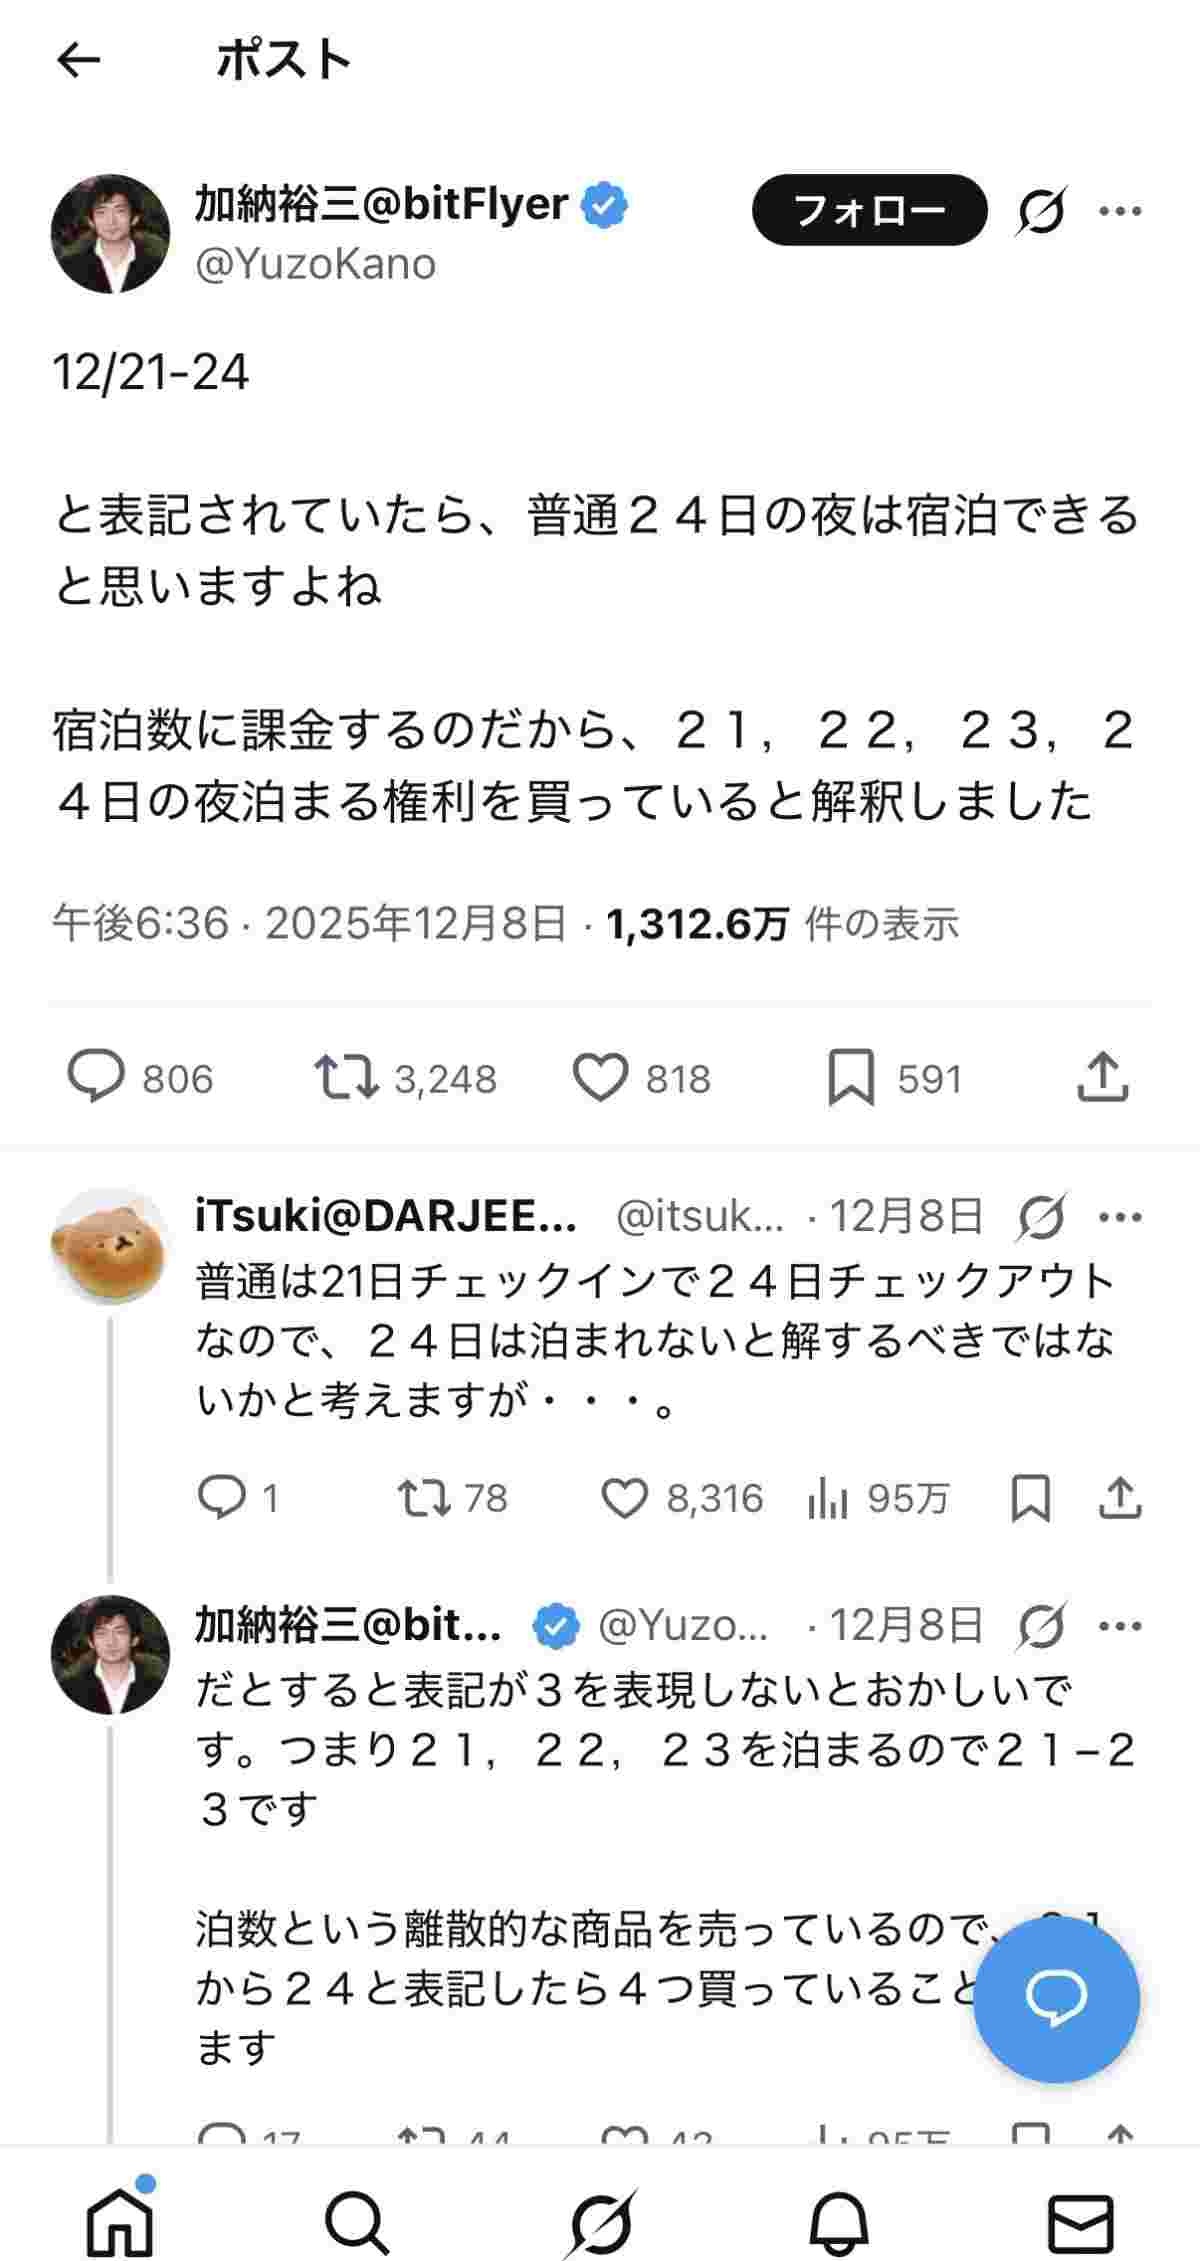Repost iTsuki's reply with 78 reposts
The image size is (1200, 2261).
(x=424, y=1498)
